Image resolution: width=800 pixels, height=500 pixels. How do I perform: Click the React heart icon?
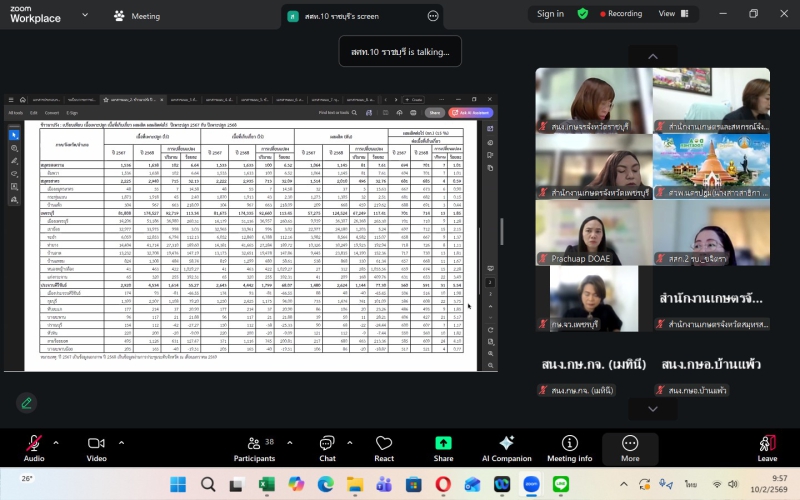pyautogui.click(x=384, y=443)
